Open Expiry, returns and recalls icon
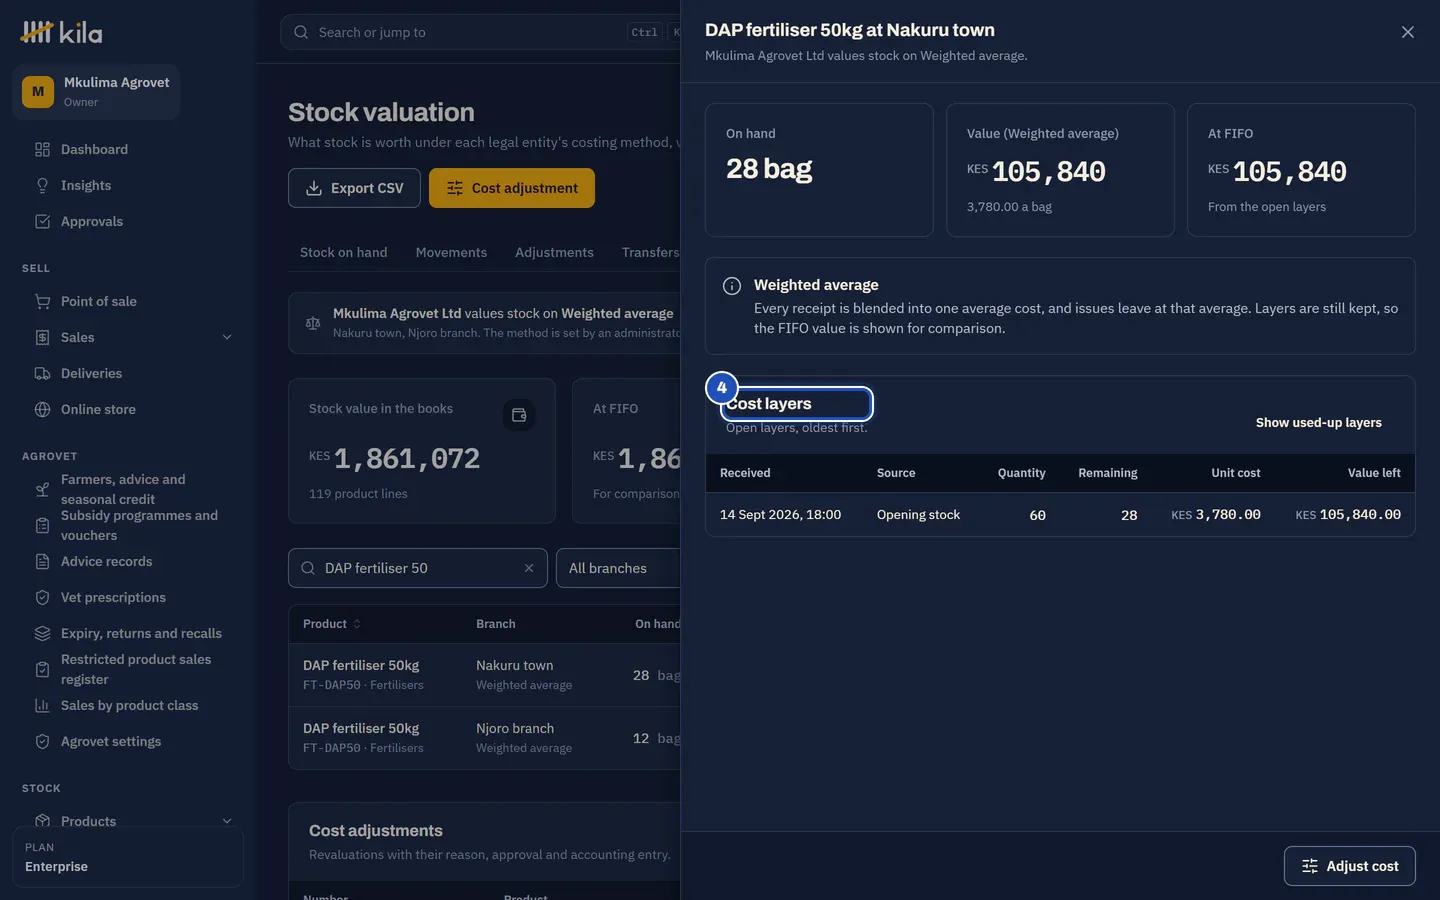Screen dimensions: 1440x900 click(x=42, y=634)
